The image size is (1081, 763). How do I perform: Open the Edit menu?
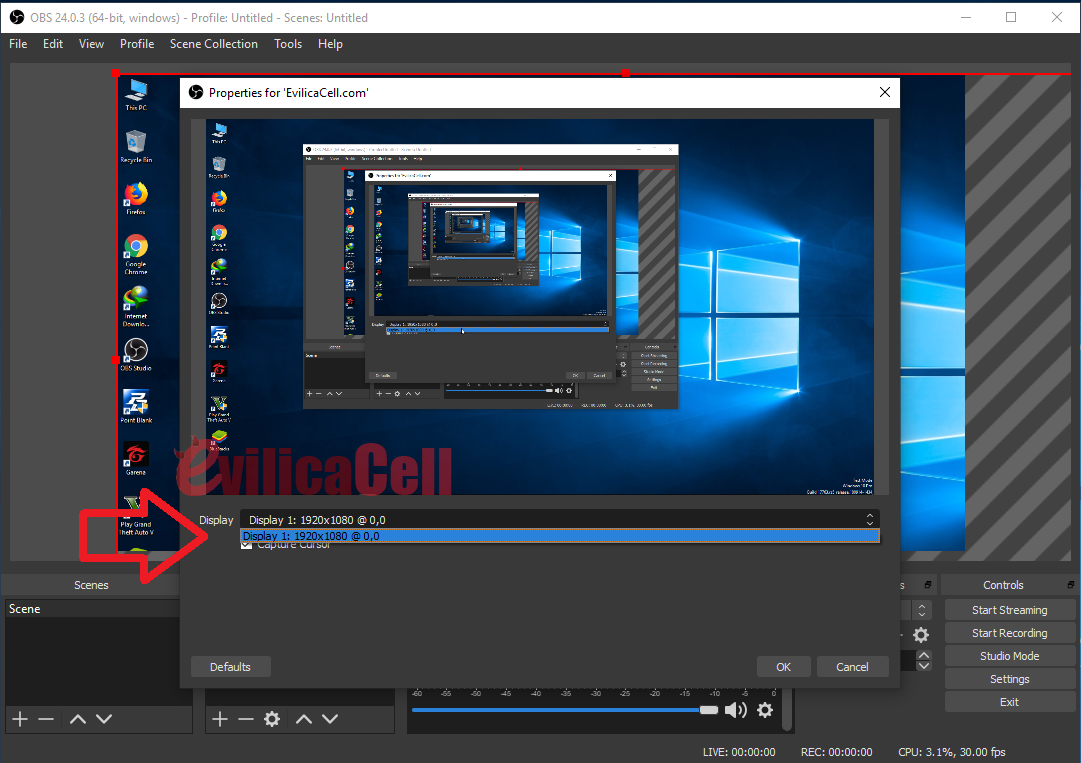[52, 43]
